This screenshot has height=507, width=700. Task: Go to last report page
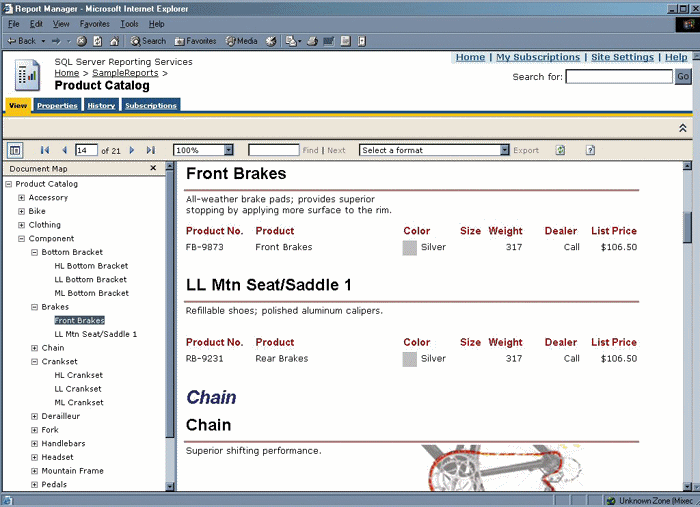click(151, 150)
